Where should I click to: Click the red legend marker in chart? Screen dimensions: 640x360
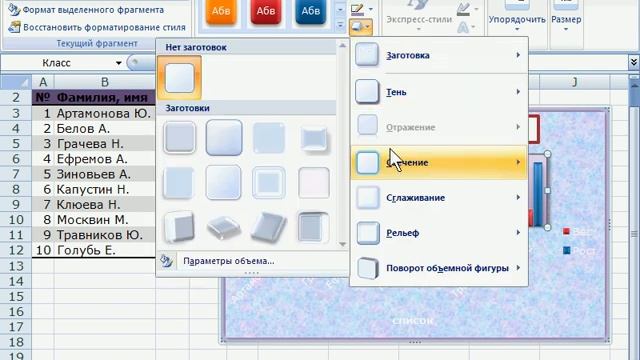tap(566, 231)
